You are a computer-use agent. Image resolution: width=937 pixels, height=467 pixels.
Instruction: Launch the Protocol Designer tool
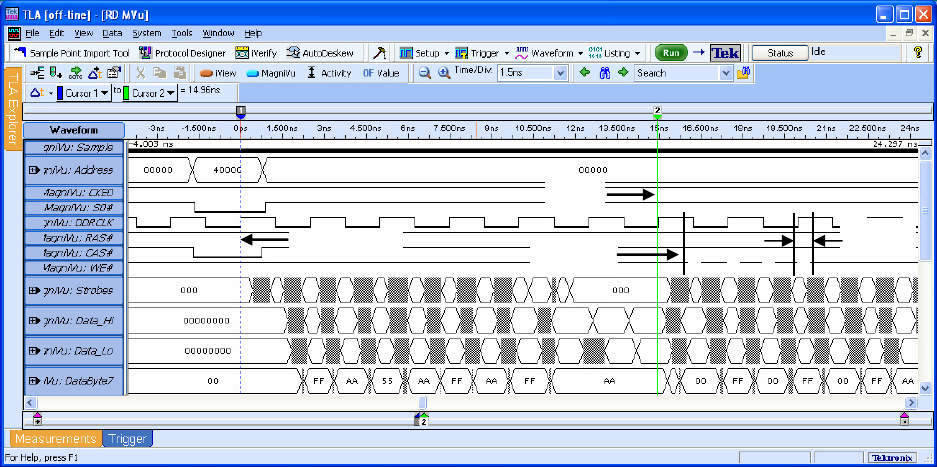pyautogui.click(x=182, y=53)
